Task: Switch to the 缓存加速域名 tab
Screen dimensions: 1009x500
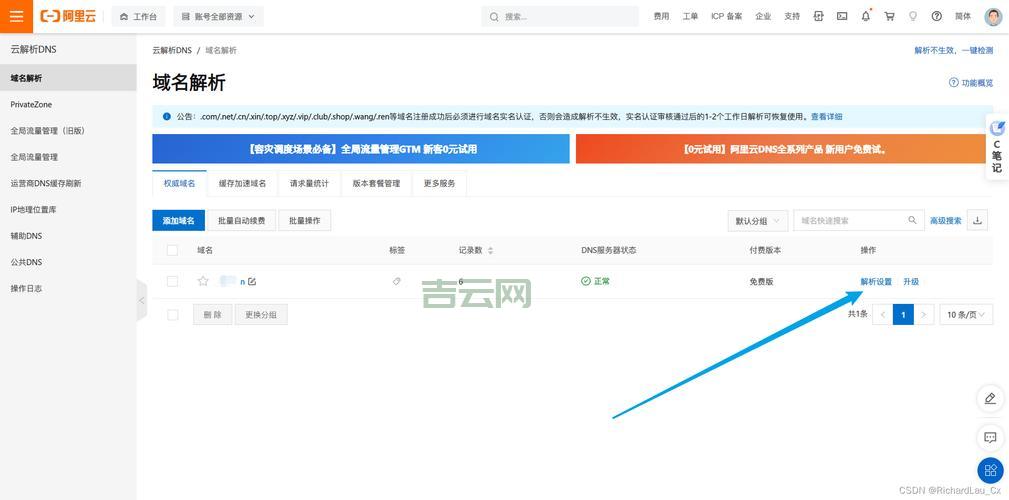Action: pos(243,183)
